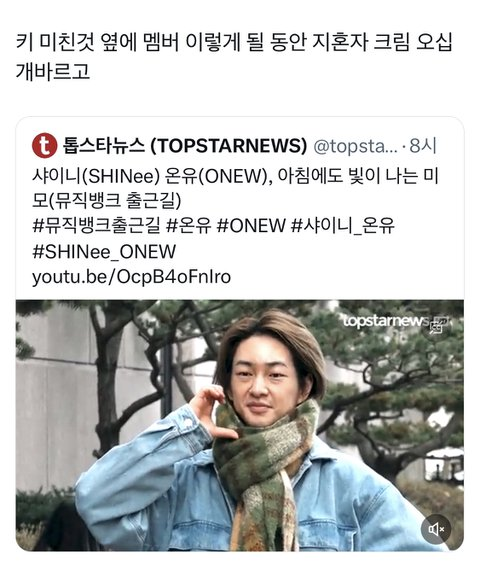
Task: Play the ONEW video thumbnail
Action: point(240,425)
